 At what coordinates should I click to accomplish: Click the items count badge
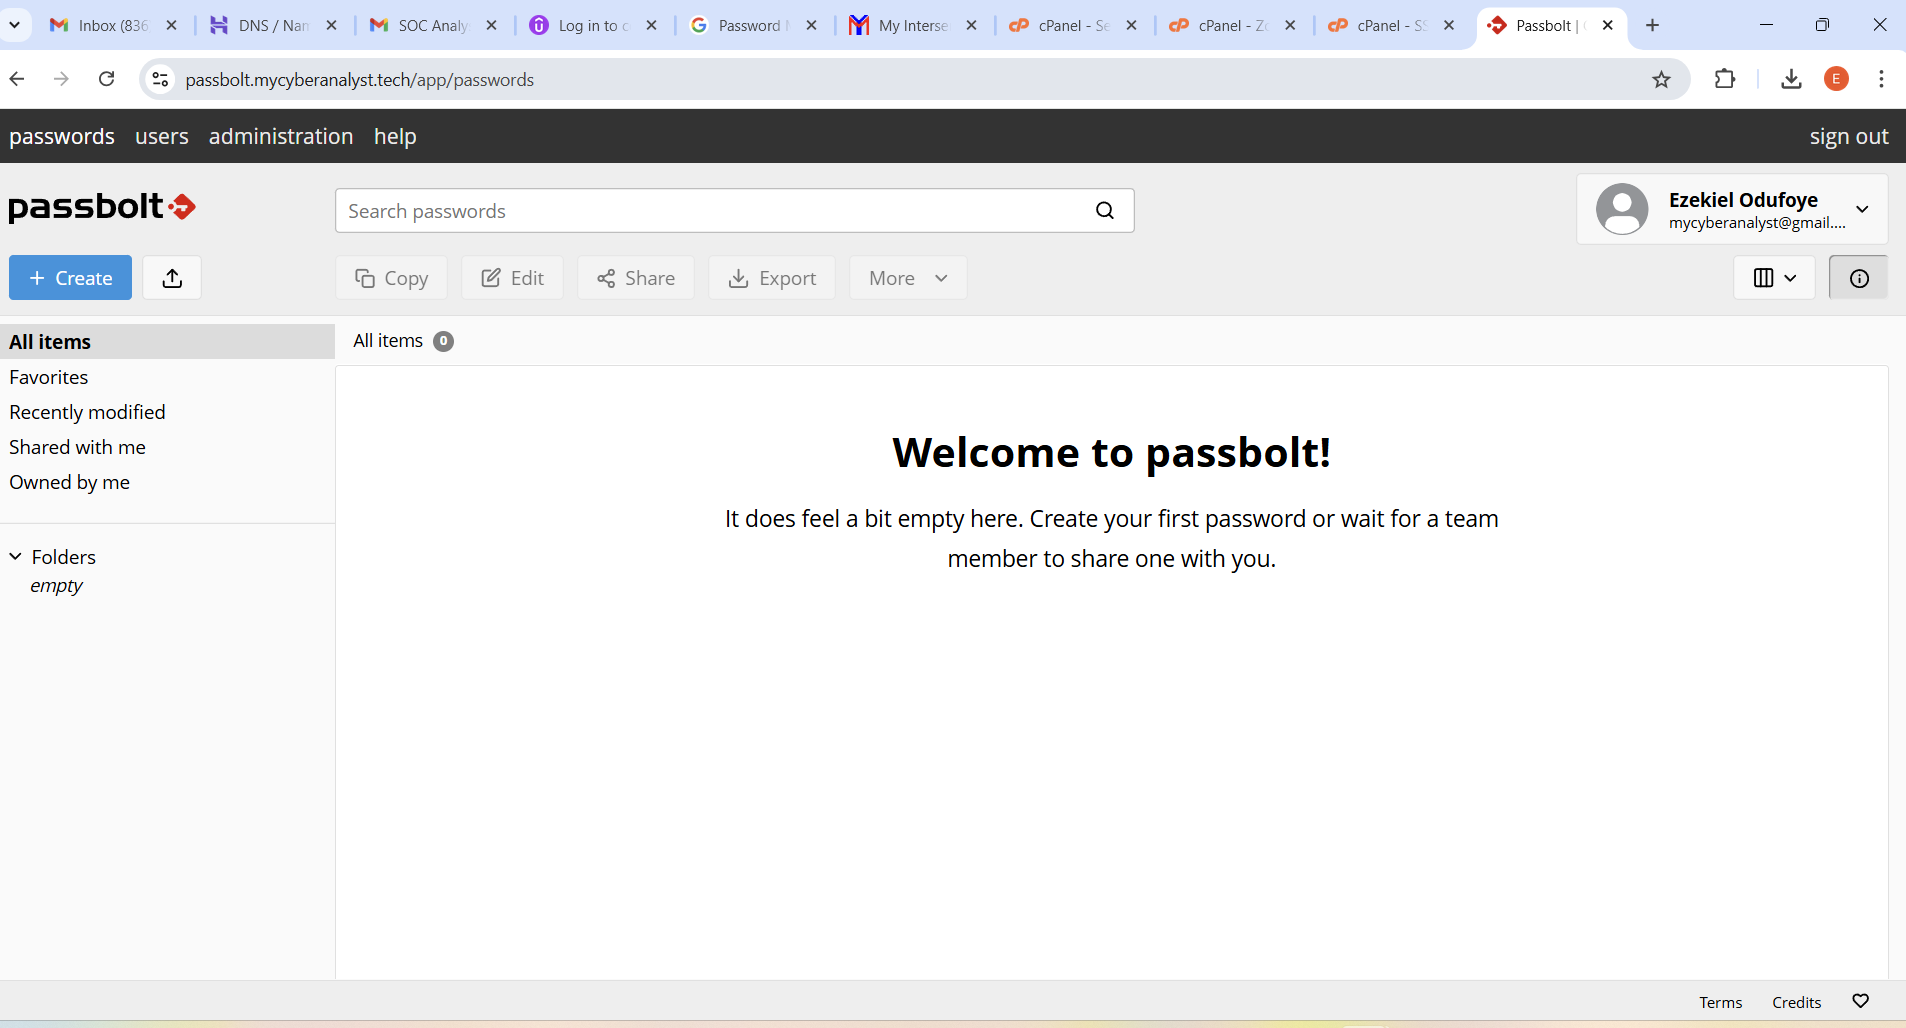(443, 341)
